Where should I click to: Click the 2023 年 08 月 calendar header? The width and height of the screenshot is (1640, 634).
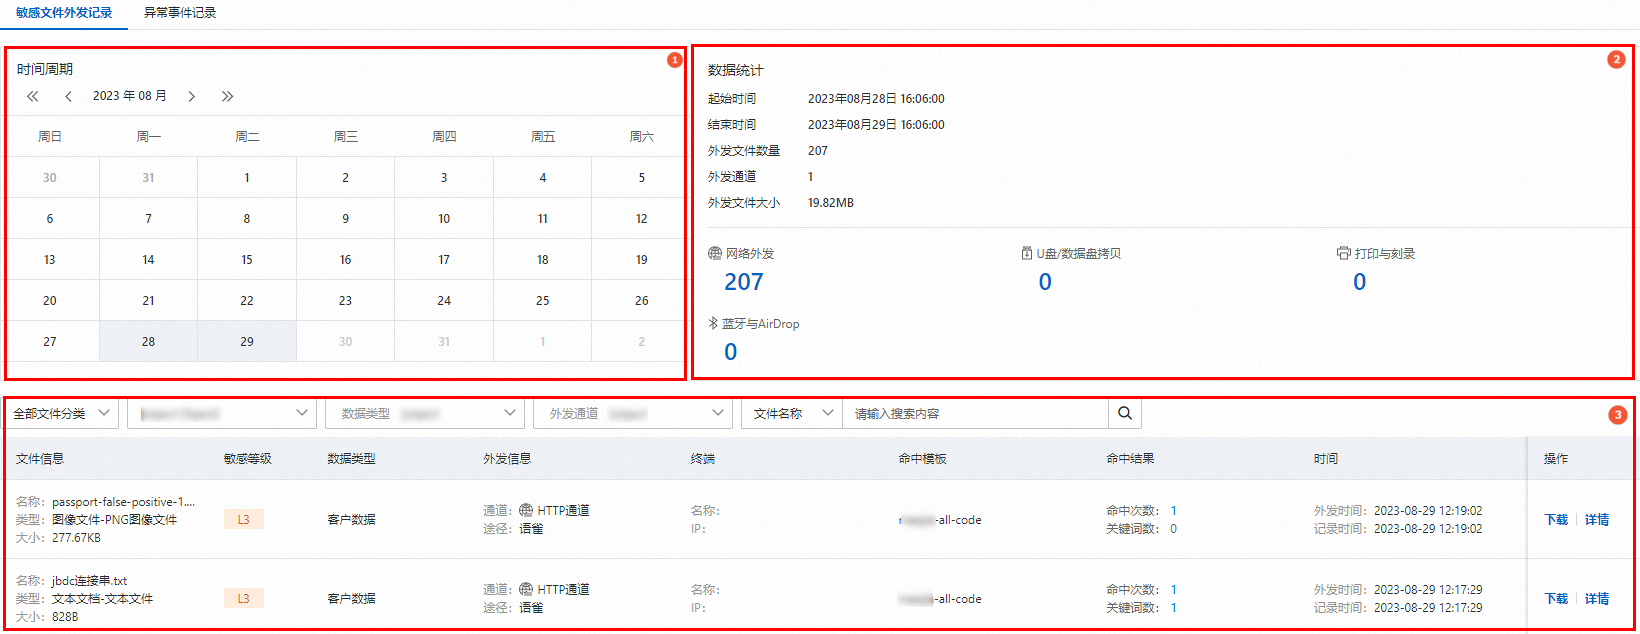tap(130, 96)
